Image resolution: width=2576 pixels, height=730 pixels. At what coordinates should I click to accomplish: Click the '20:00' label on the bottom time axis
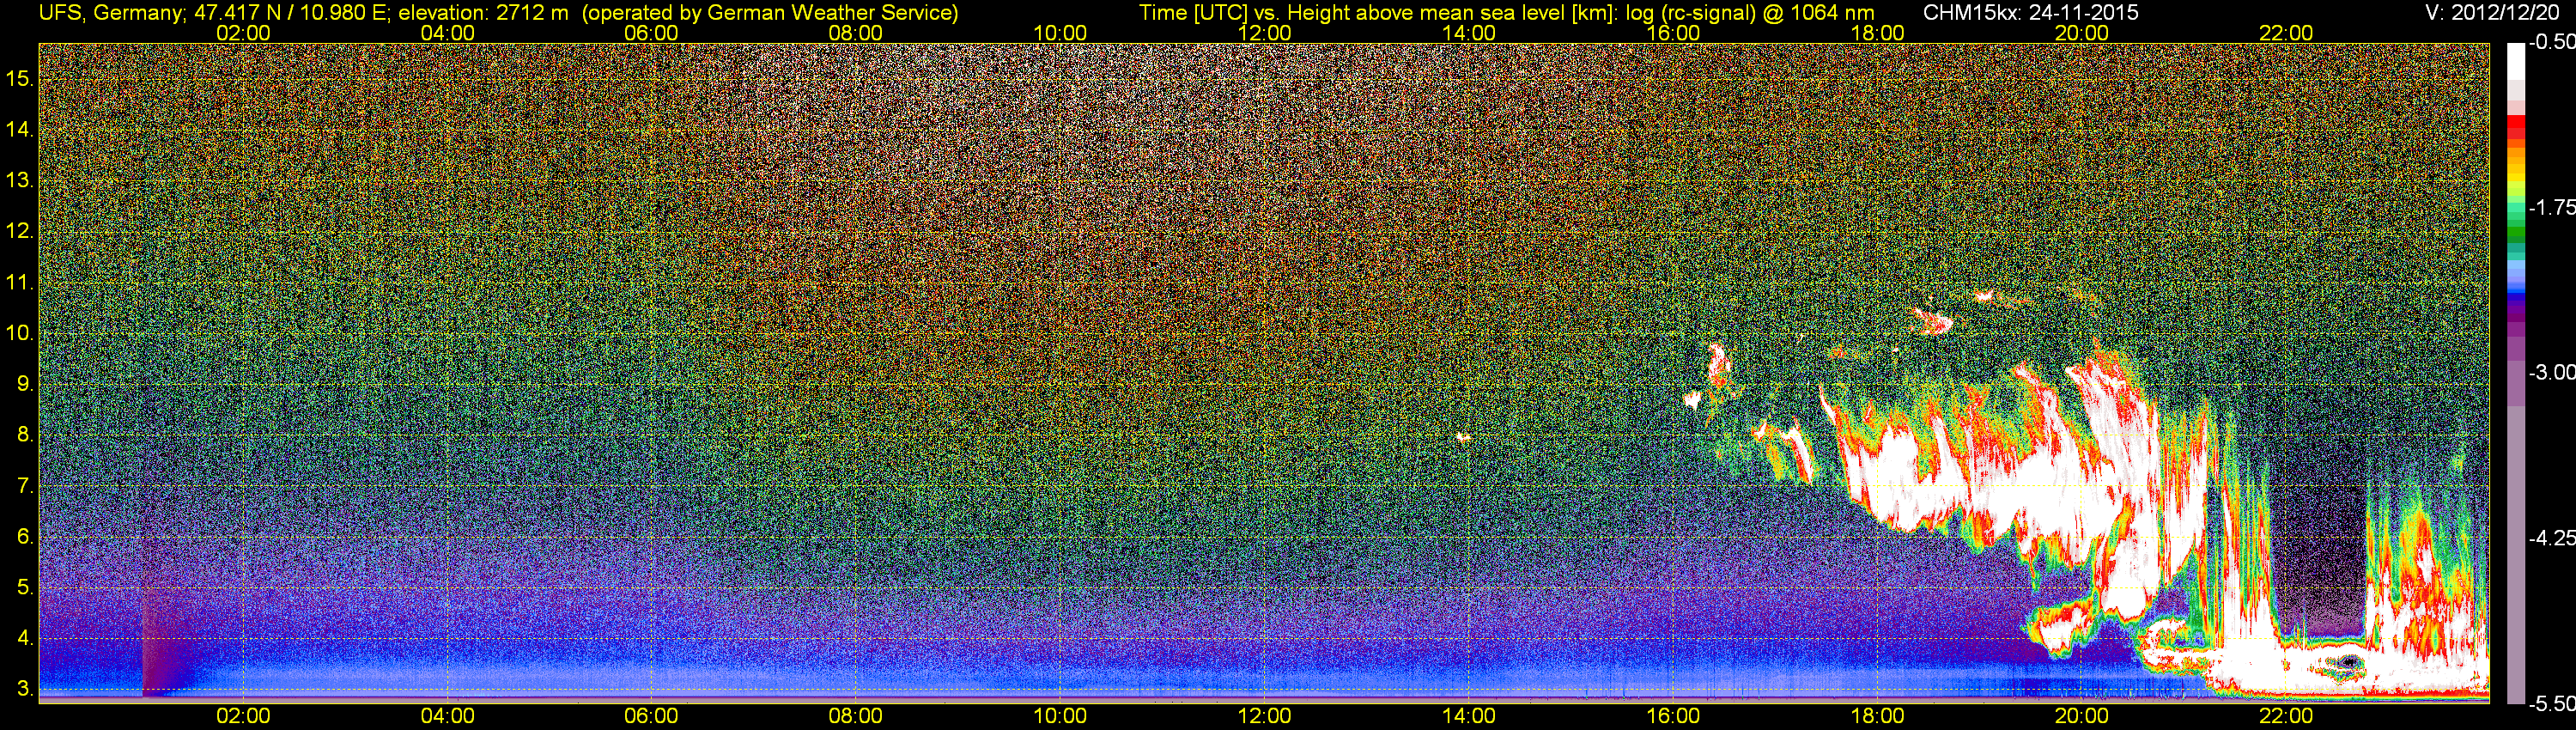pos(2082,716)
